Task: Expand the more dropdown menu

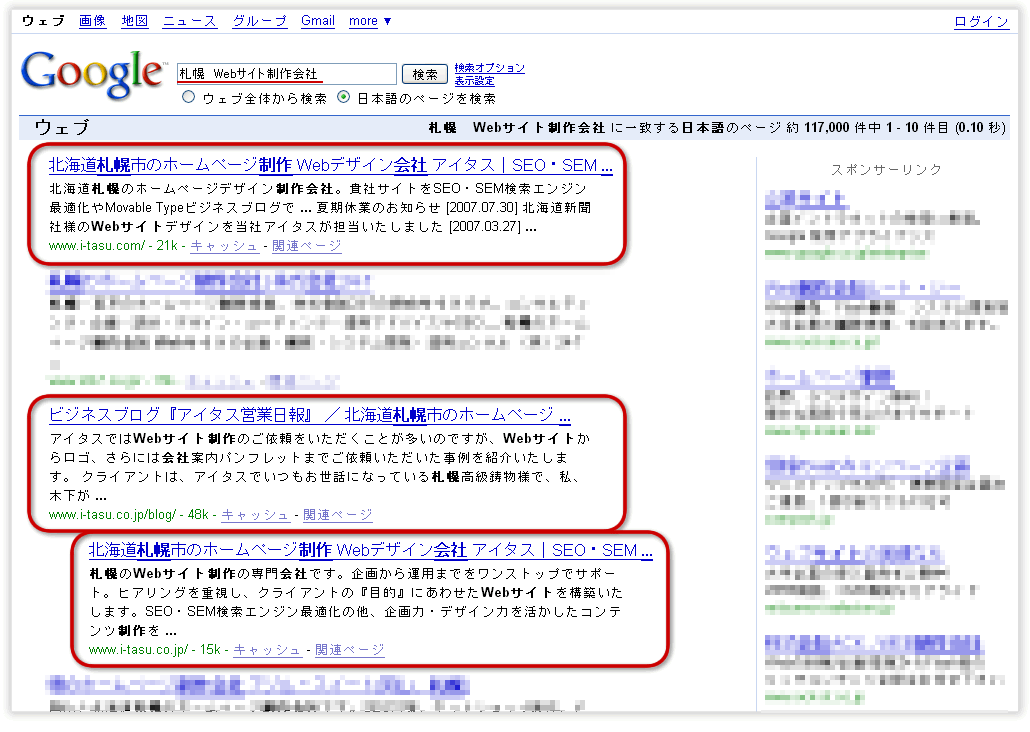Action: pyautogui.click(x=370, y=21)
